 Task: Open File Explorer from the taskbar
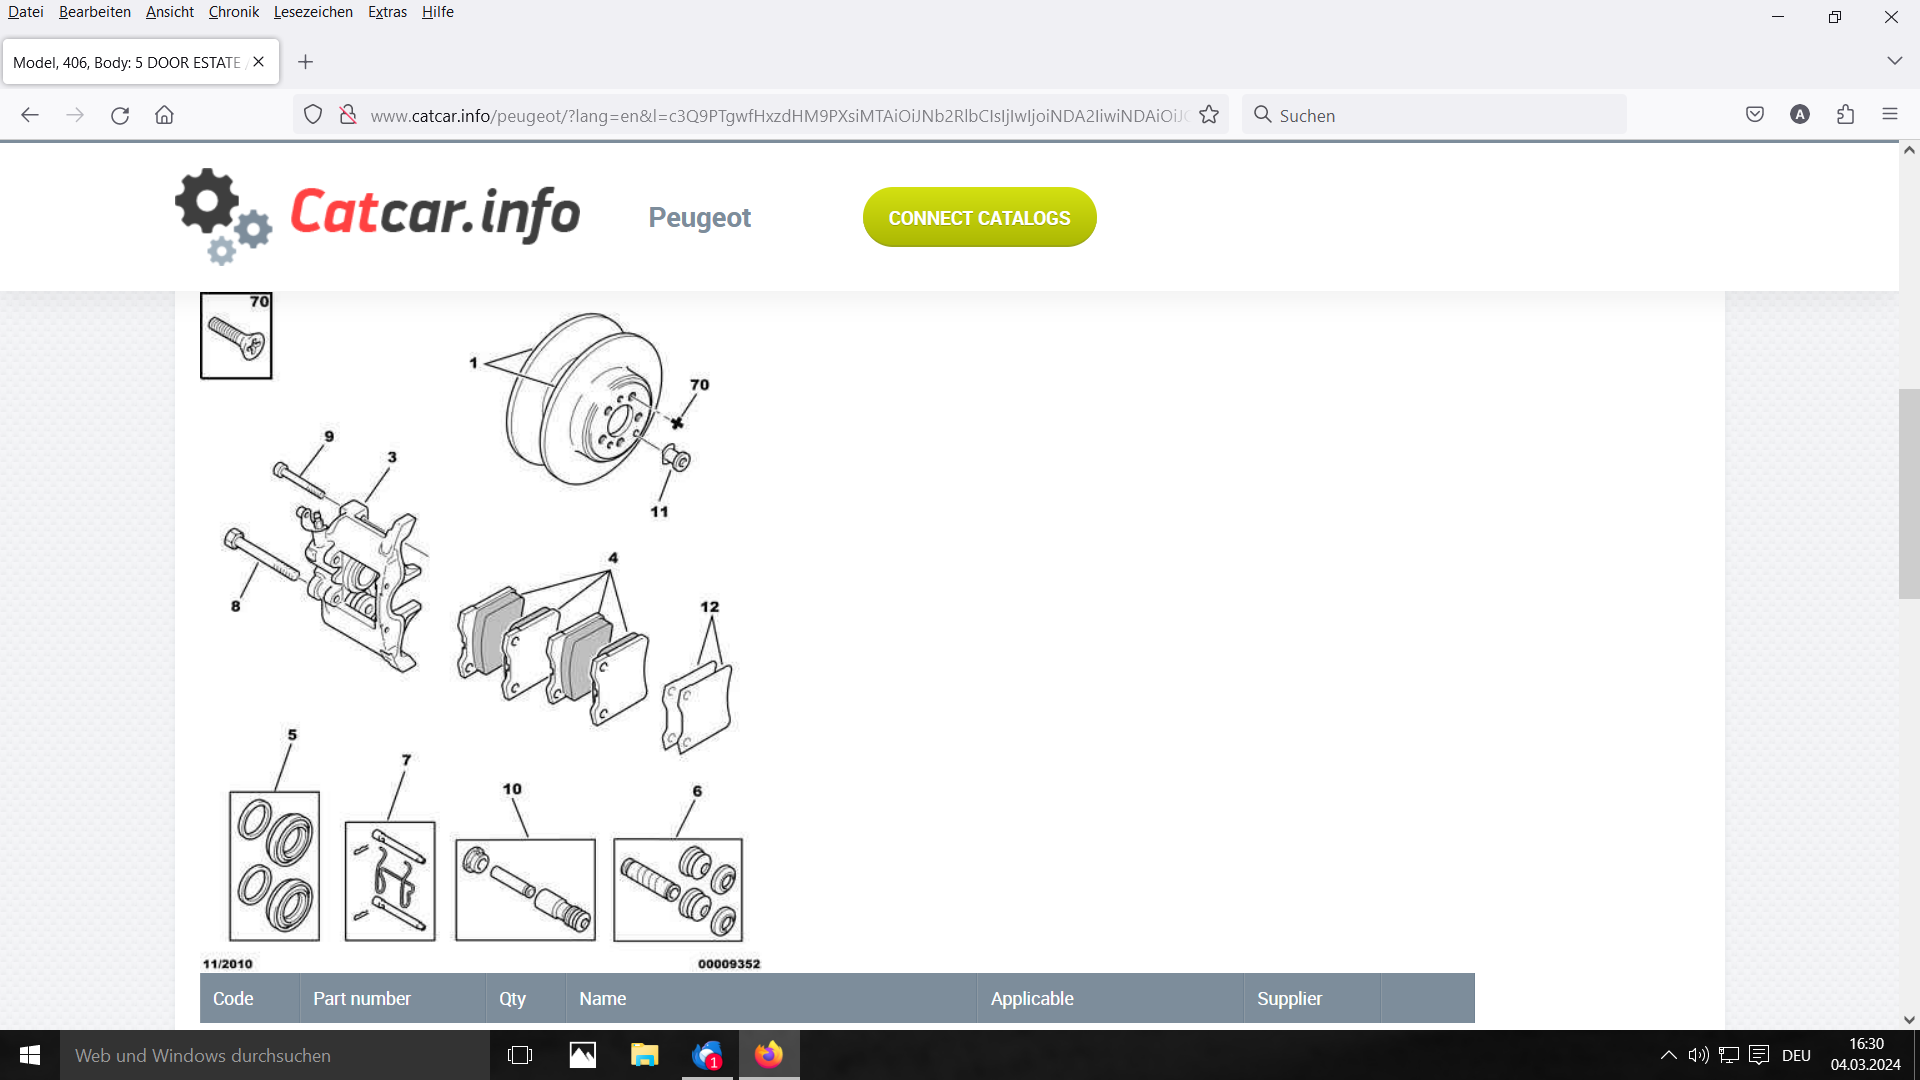point(644,1055)
